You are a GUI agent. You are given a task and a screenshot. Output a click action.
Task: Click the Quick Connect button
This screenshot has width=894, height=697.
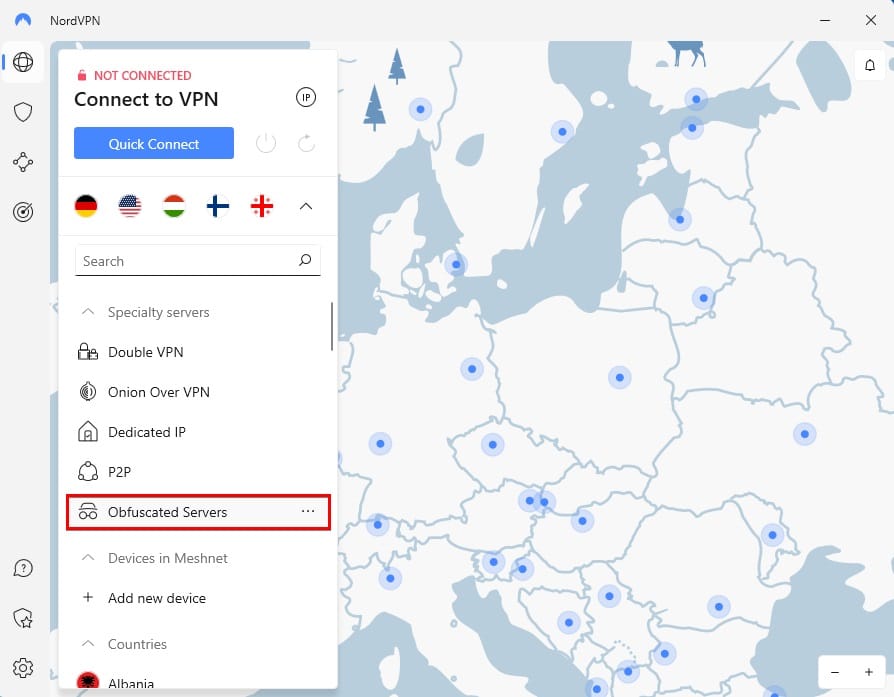(154, 143)
